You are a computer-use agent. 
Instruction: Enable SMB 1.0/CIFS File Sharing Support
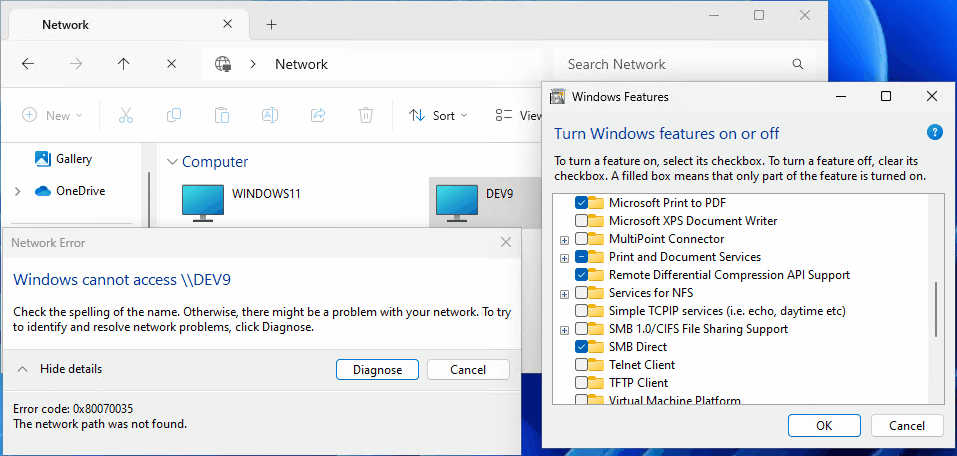[581, 329]
